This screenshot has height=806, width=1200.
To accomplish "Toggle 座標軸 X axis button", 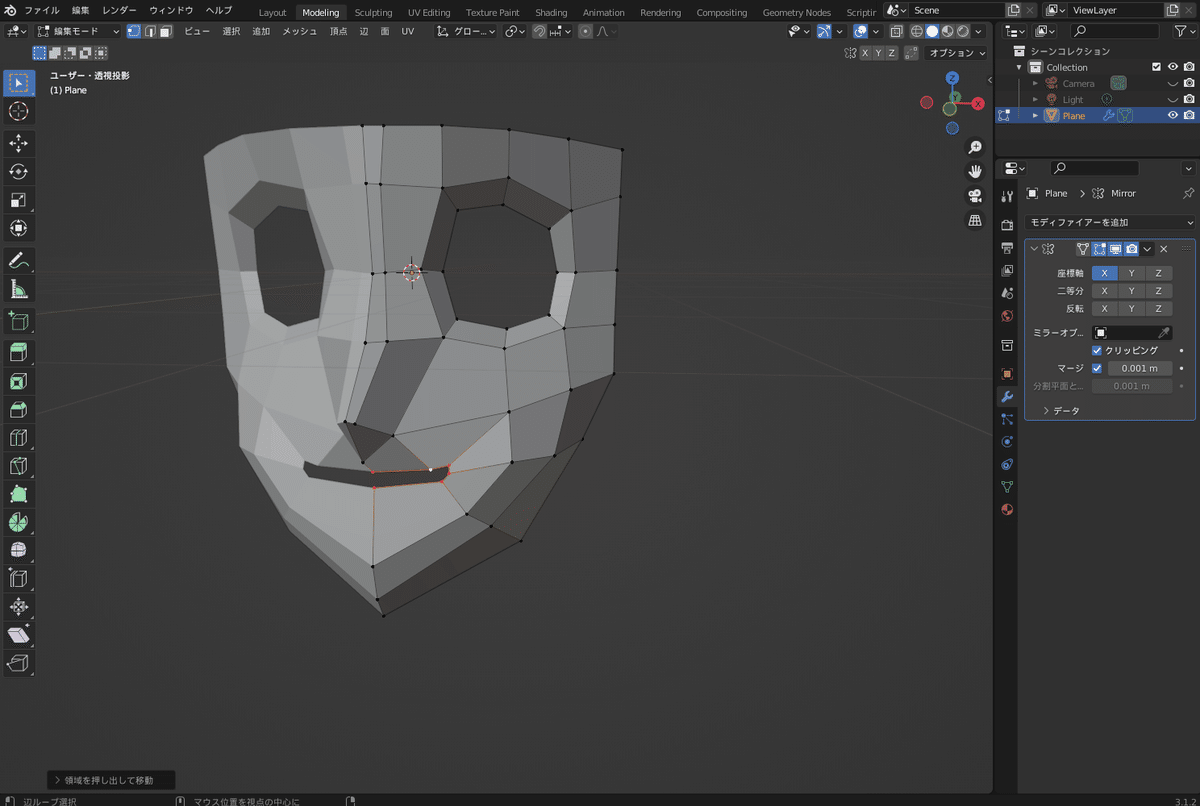I will pyautogui.click(x=1104, y=273).
